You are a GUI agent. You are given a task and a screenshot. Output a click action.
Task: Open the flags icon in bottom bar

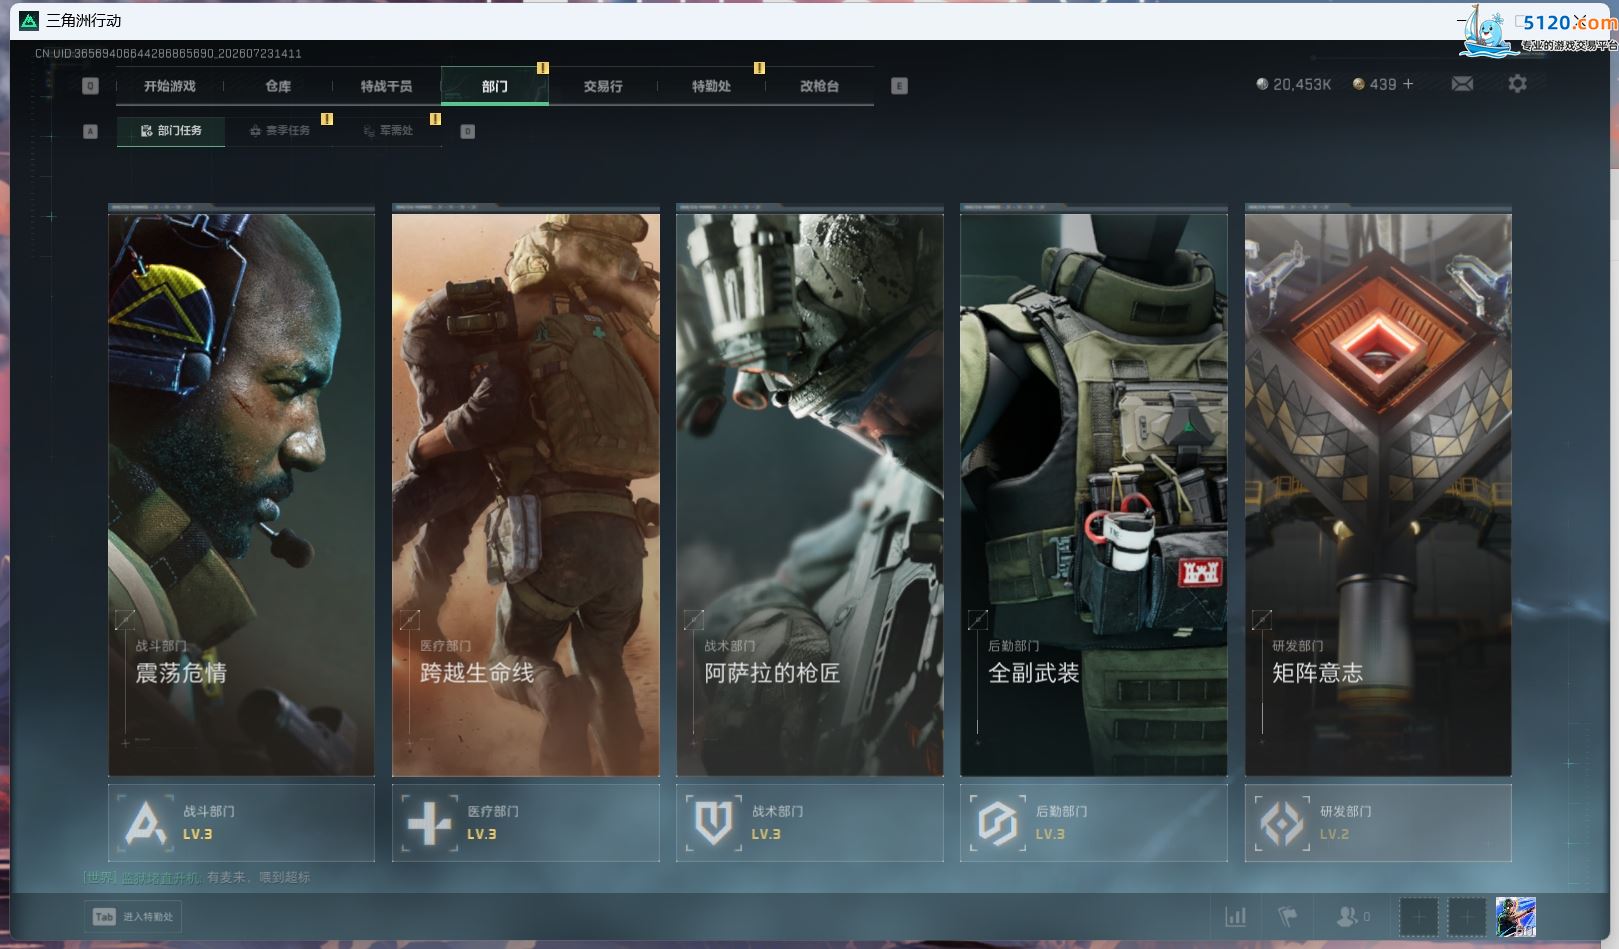click(1288, 916)
